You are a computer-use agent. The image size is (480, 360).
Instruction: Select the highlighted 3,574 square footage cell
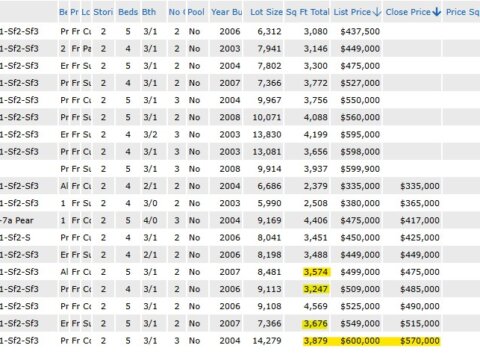click(x=316, y=272)
